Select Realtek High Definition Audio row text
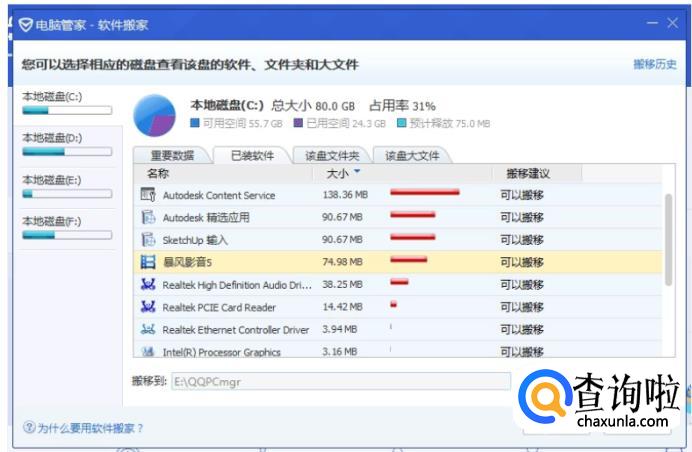The height and width of the screenshot is (452, 692). pos(237,285)
